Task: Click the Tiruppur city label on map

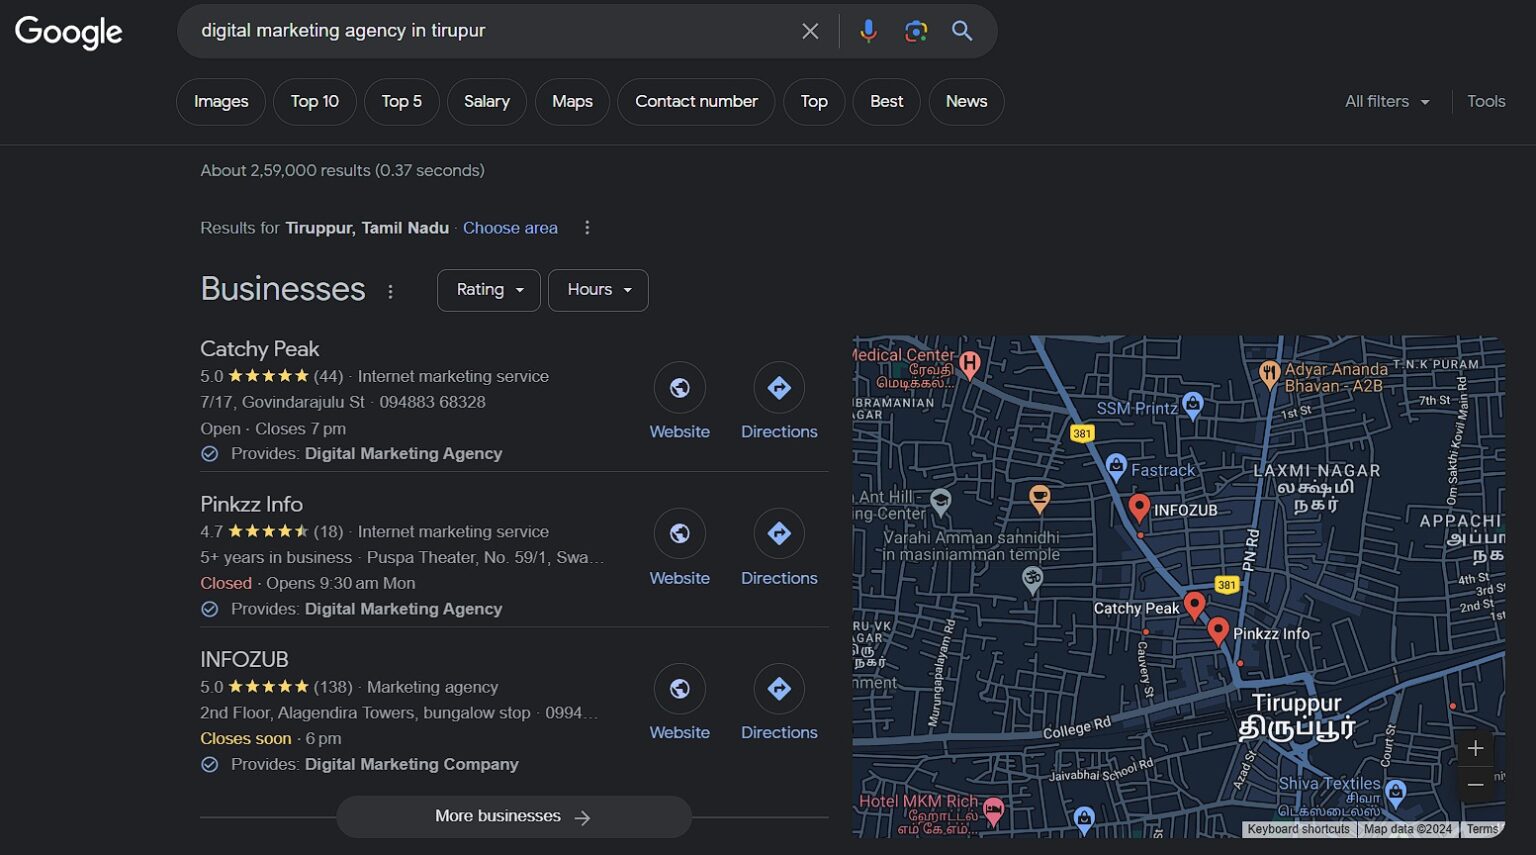Action: [1297, 715]
